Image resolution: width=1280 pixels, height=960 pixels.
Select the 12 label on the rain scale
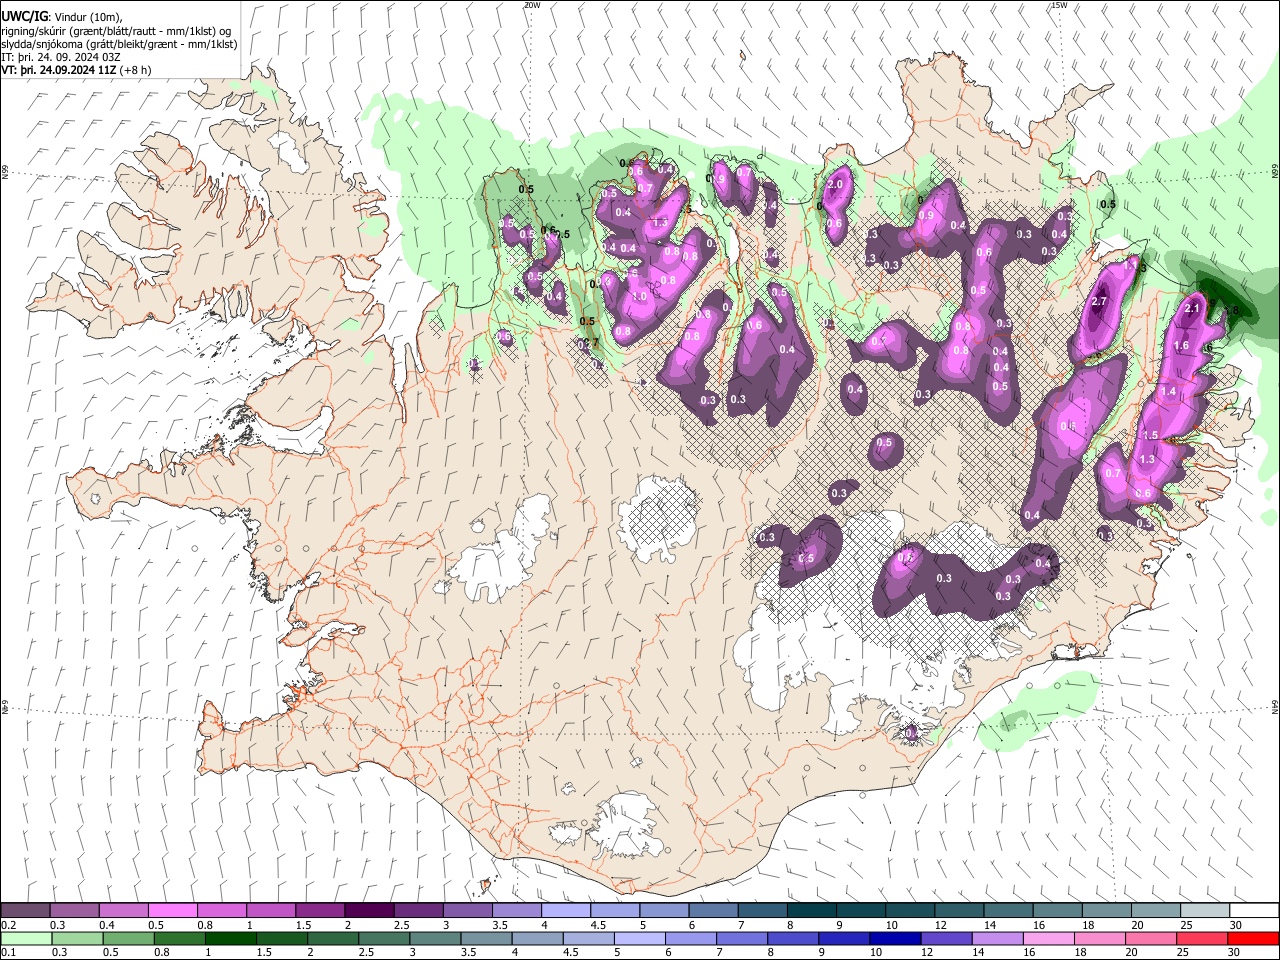927,952
